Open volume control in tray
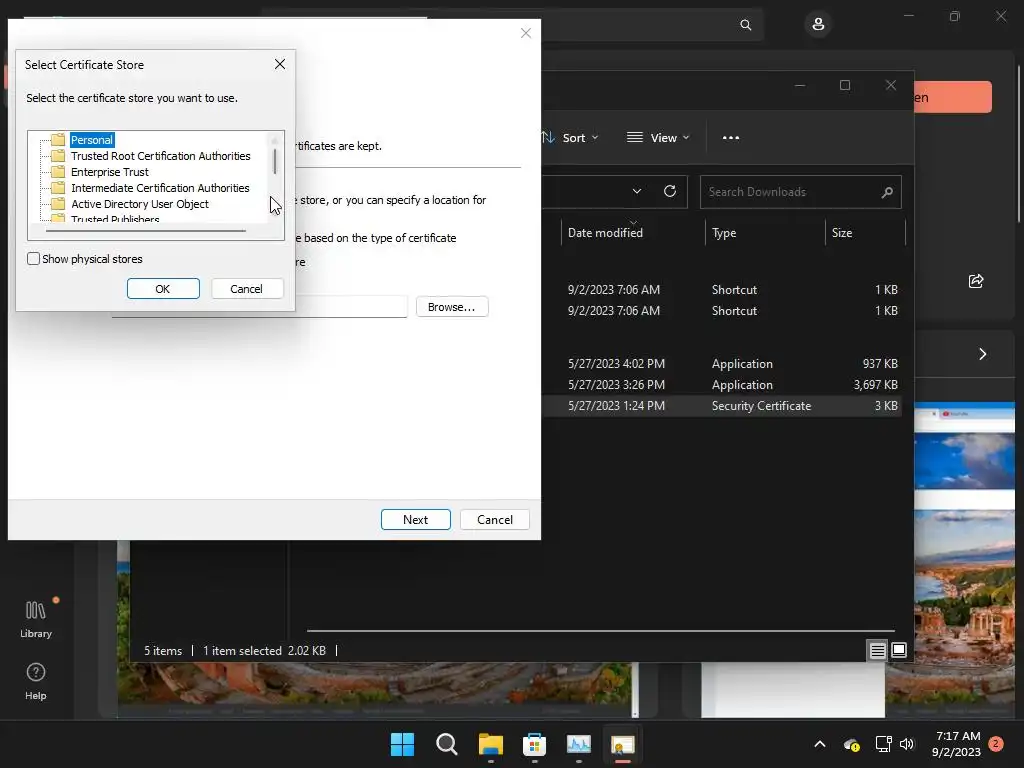Image resolution: width=1024 pixels, height=768 pixels. coord(906,744)
